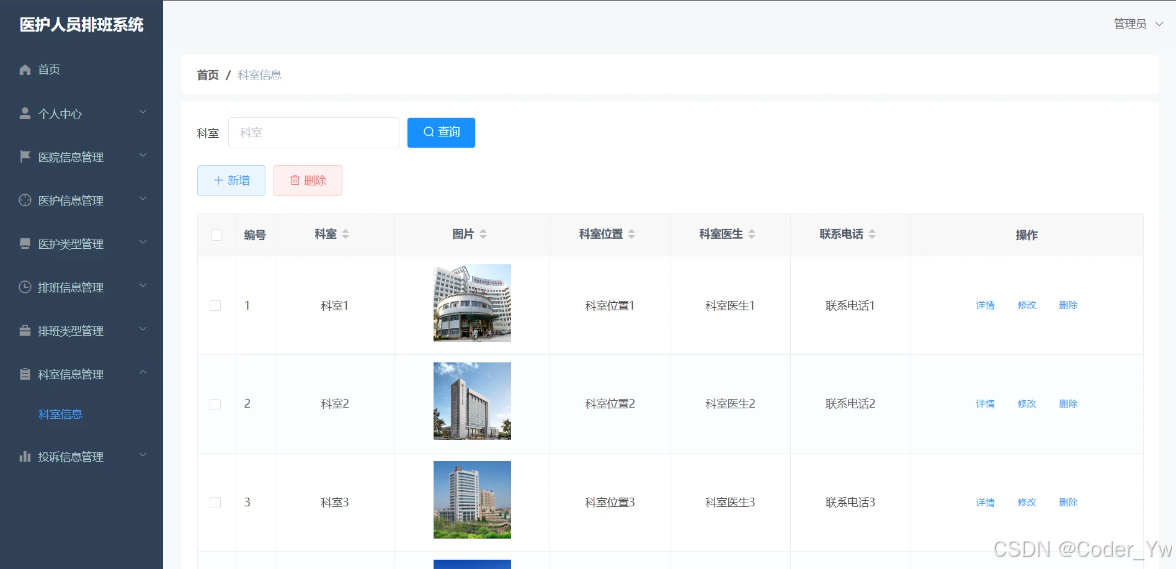Click the home icon beside 首页

click(25, 70)
